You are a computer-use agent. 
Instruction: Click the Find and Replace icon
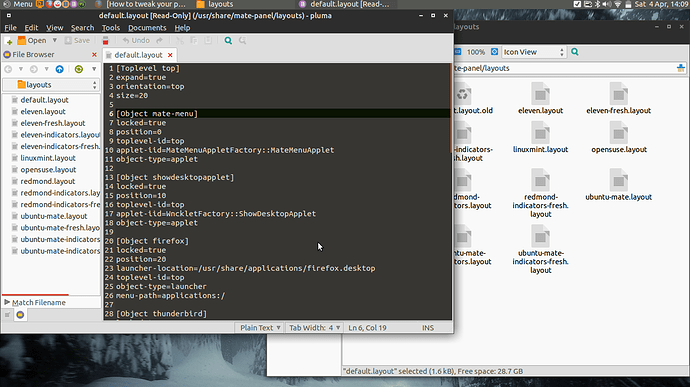(242, 41)
